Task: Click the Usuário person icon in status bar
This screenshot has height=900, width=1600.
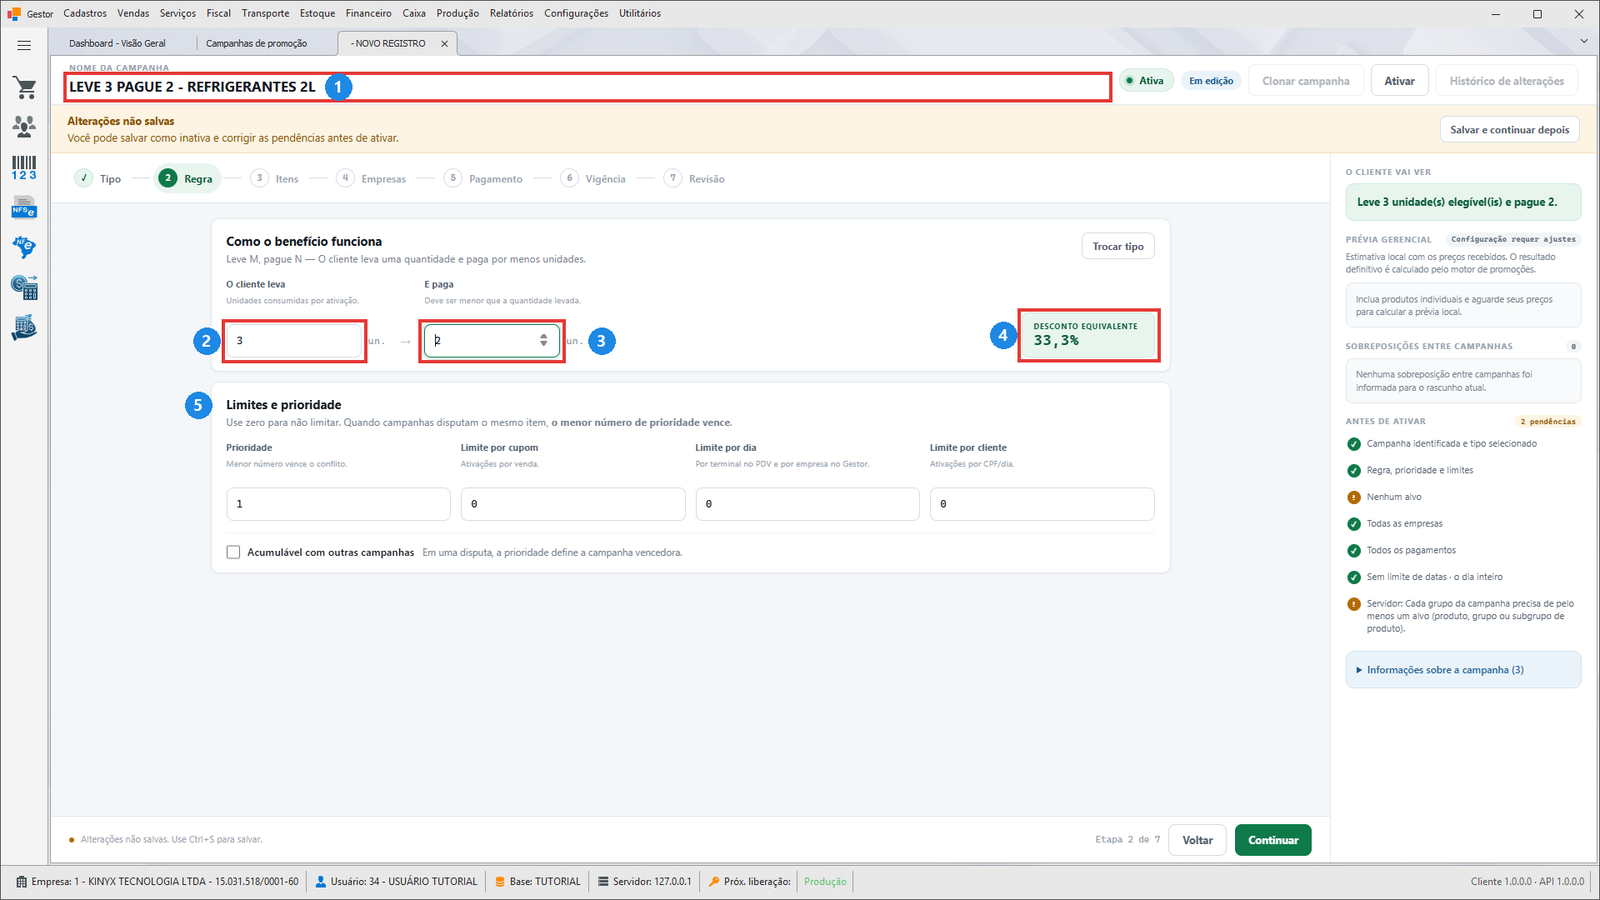Action: 321,882
